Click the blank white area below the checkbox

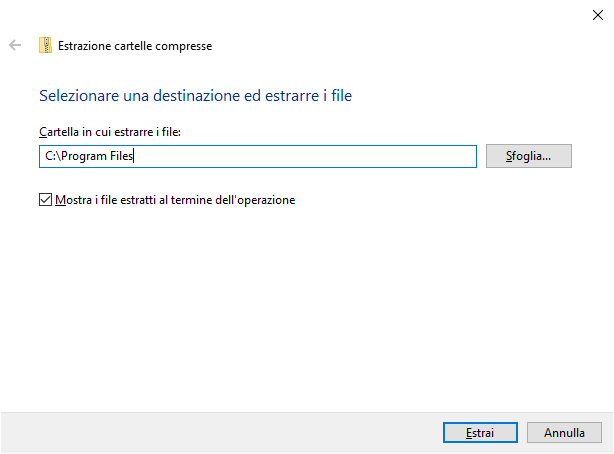coord(300,300)
